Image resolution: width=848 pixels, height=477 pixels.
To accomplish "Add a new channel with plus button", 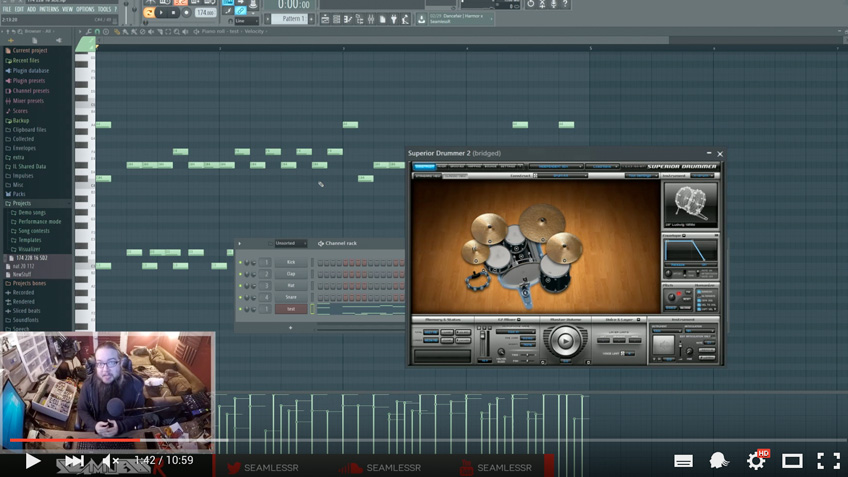I will [x=291, y=327].
